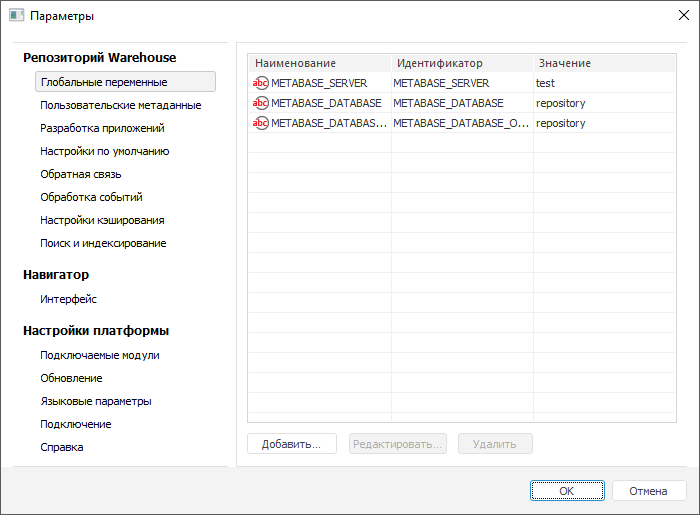Select Обработка событий in the sidebar
Screen dimensions: 700x515
click(91, 197)
